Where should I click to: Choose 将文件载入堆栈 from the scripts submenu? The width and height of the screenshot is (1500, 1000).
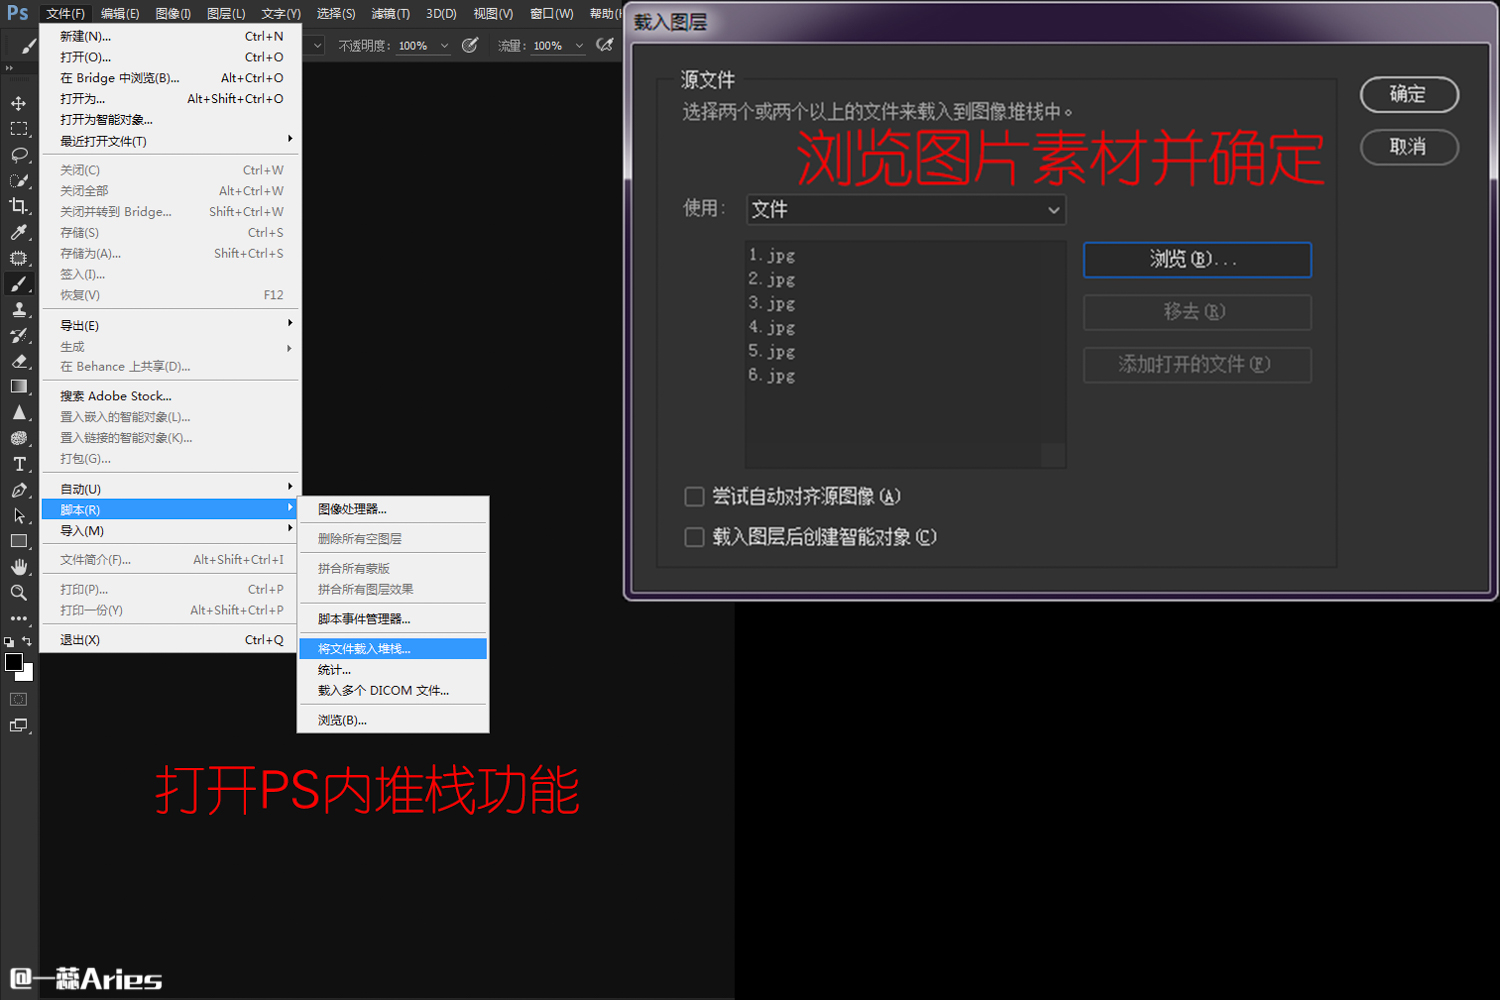(392, 649)
